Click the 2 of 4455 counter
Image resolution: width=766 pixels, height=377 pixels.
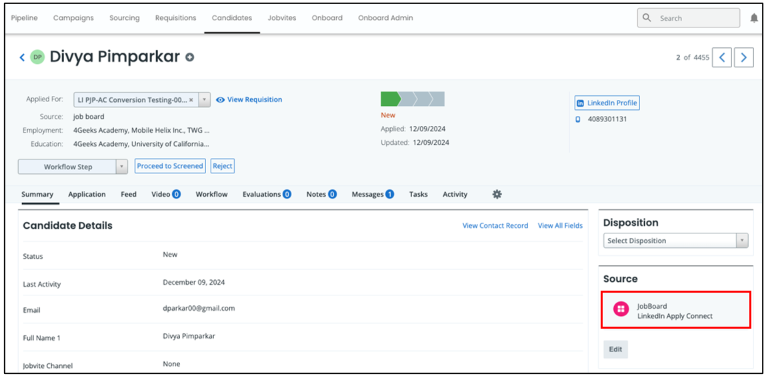pos(692,58)
